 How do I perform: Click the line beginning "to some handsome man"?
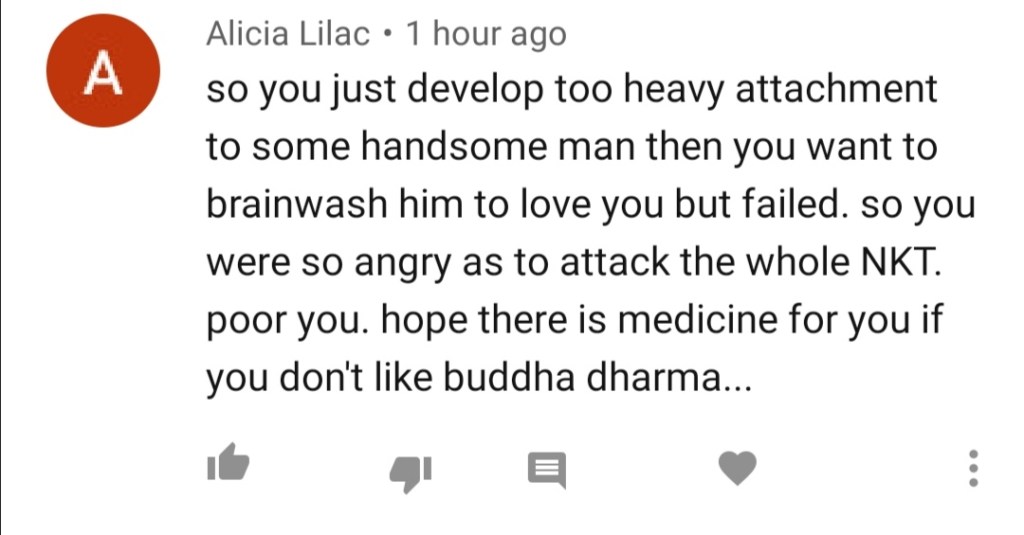coord(572,148)
